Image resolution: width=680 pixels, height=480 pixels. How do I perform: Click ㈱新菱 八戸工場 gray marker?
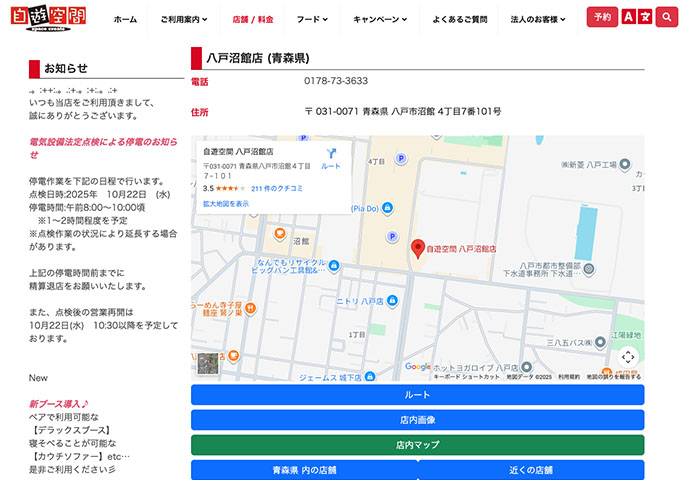[x=624, y=164]
